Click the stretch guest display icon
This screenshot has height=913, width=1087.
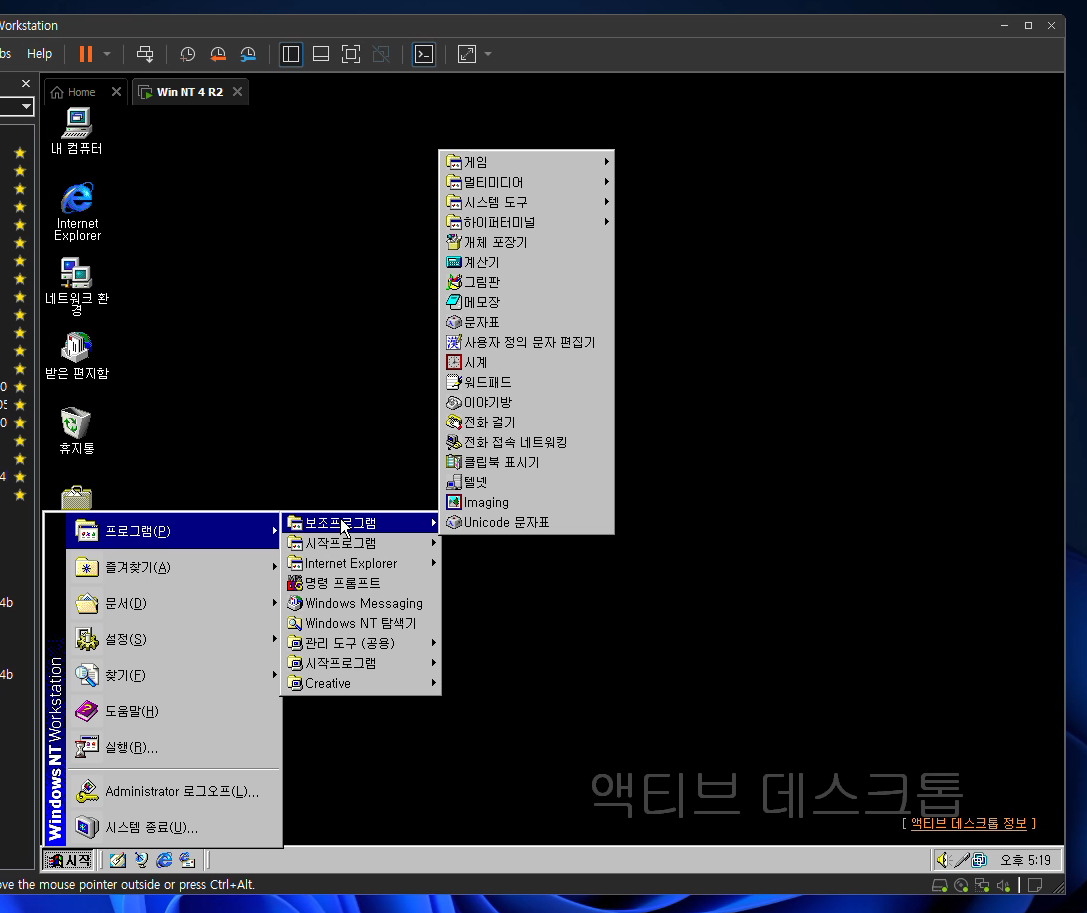467,54
